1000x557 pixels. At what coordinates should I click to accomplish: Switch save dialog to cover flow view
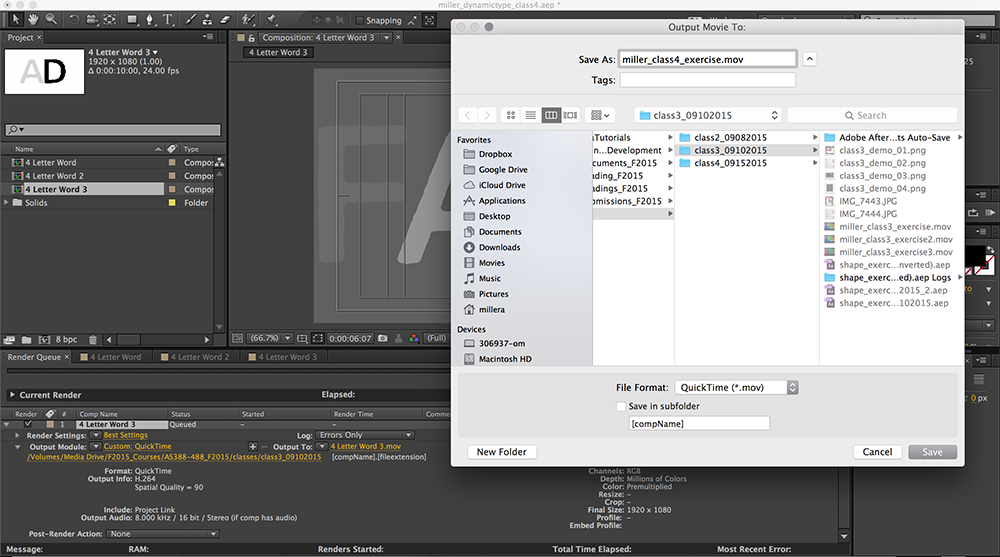pos(570,115)
